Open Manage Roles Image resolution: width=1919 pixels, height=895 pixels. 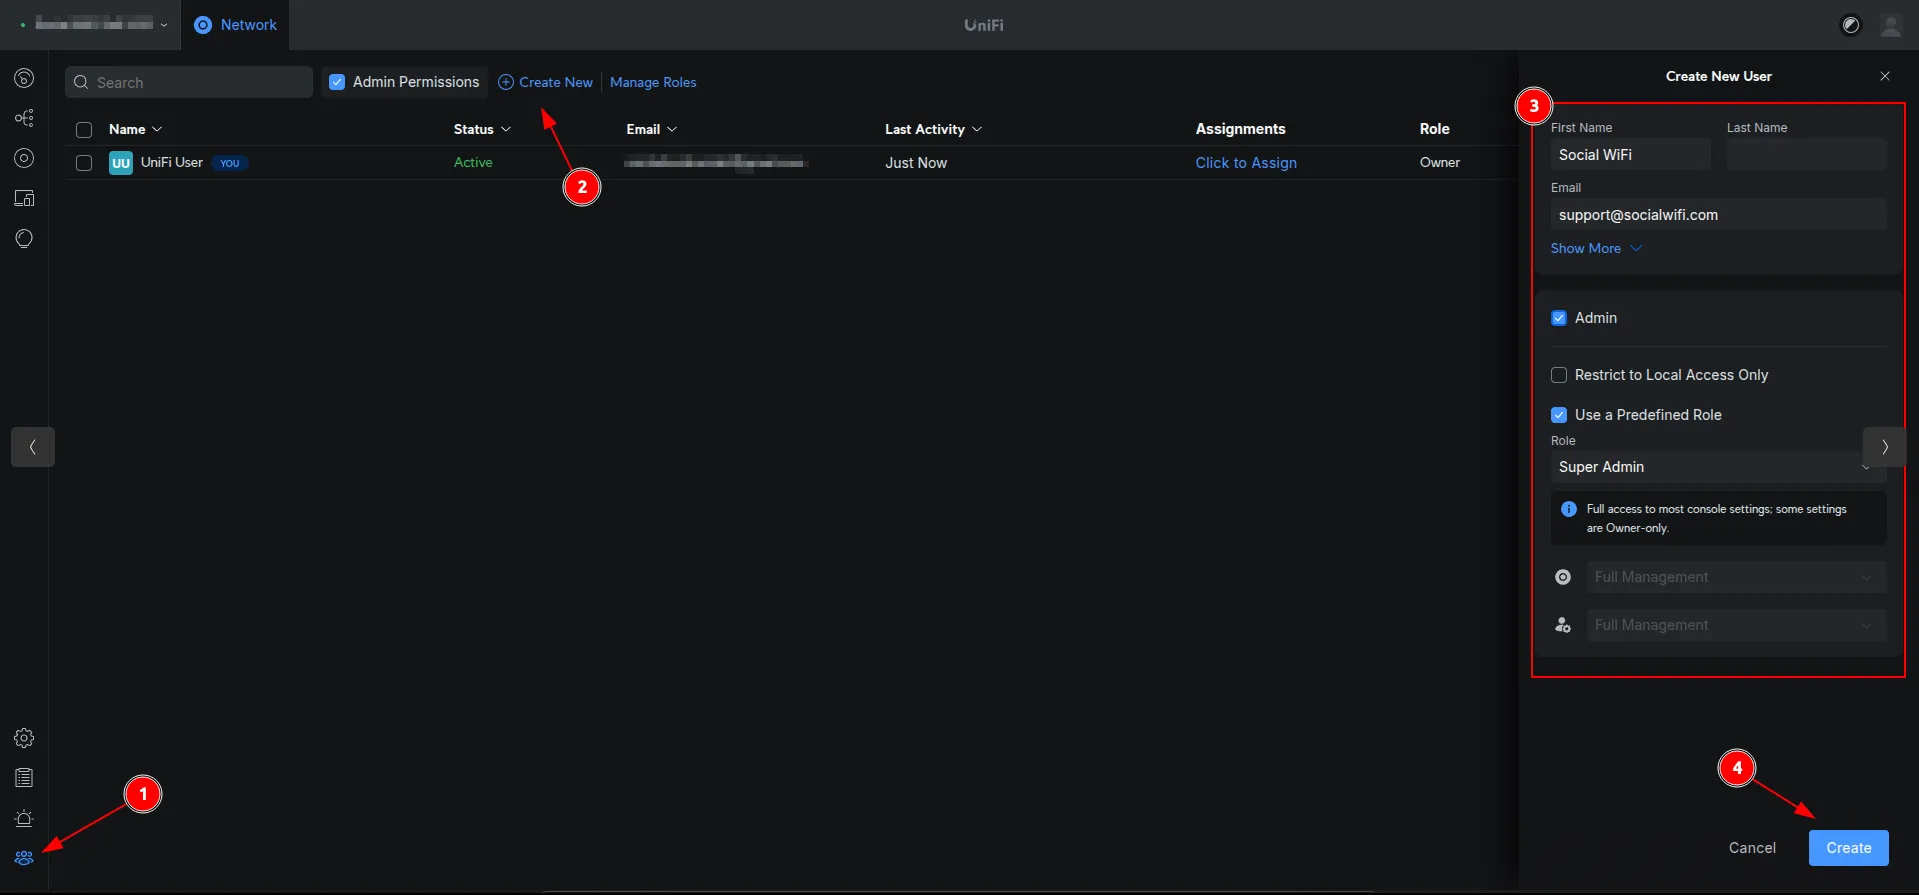pyautogui.click(x=653, y=82)
